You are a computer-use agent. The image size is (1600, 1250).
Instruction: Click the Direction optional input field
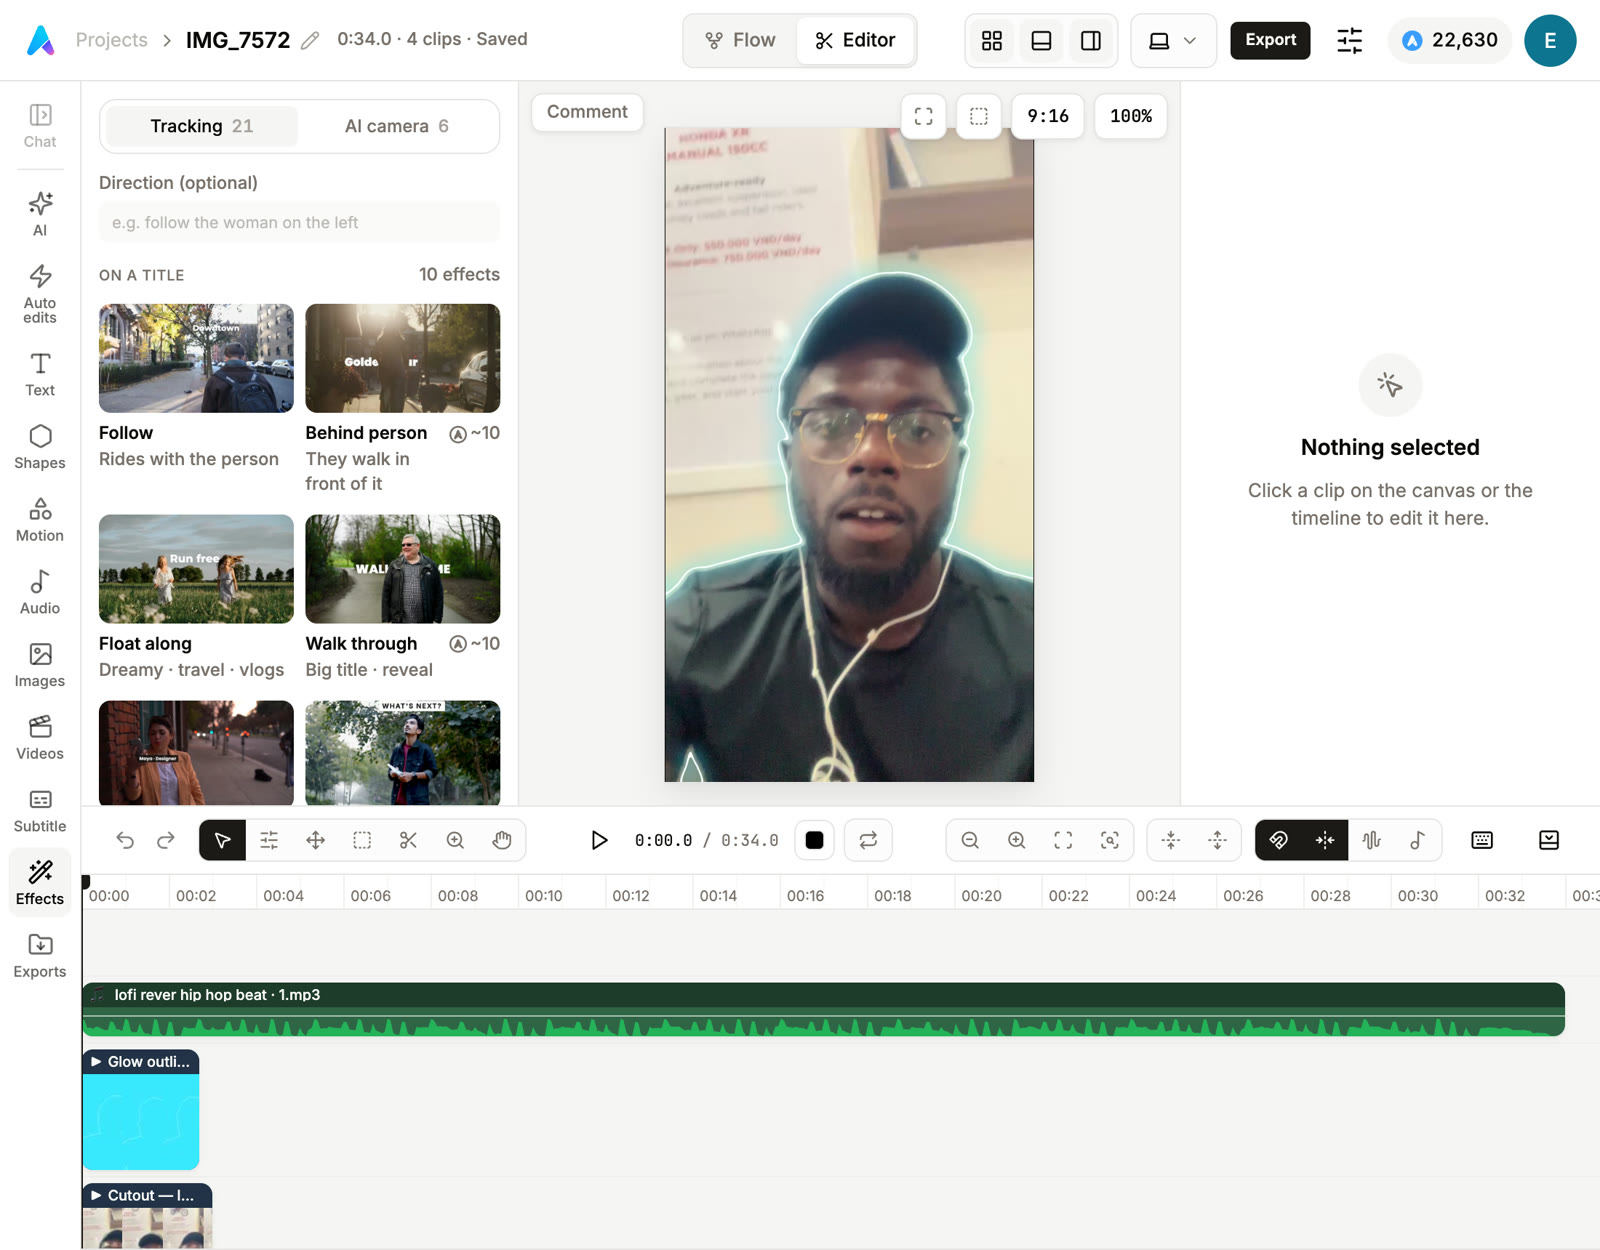[x=299, y=222]
